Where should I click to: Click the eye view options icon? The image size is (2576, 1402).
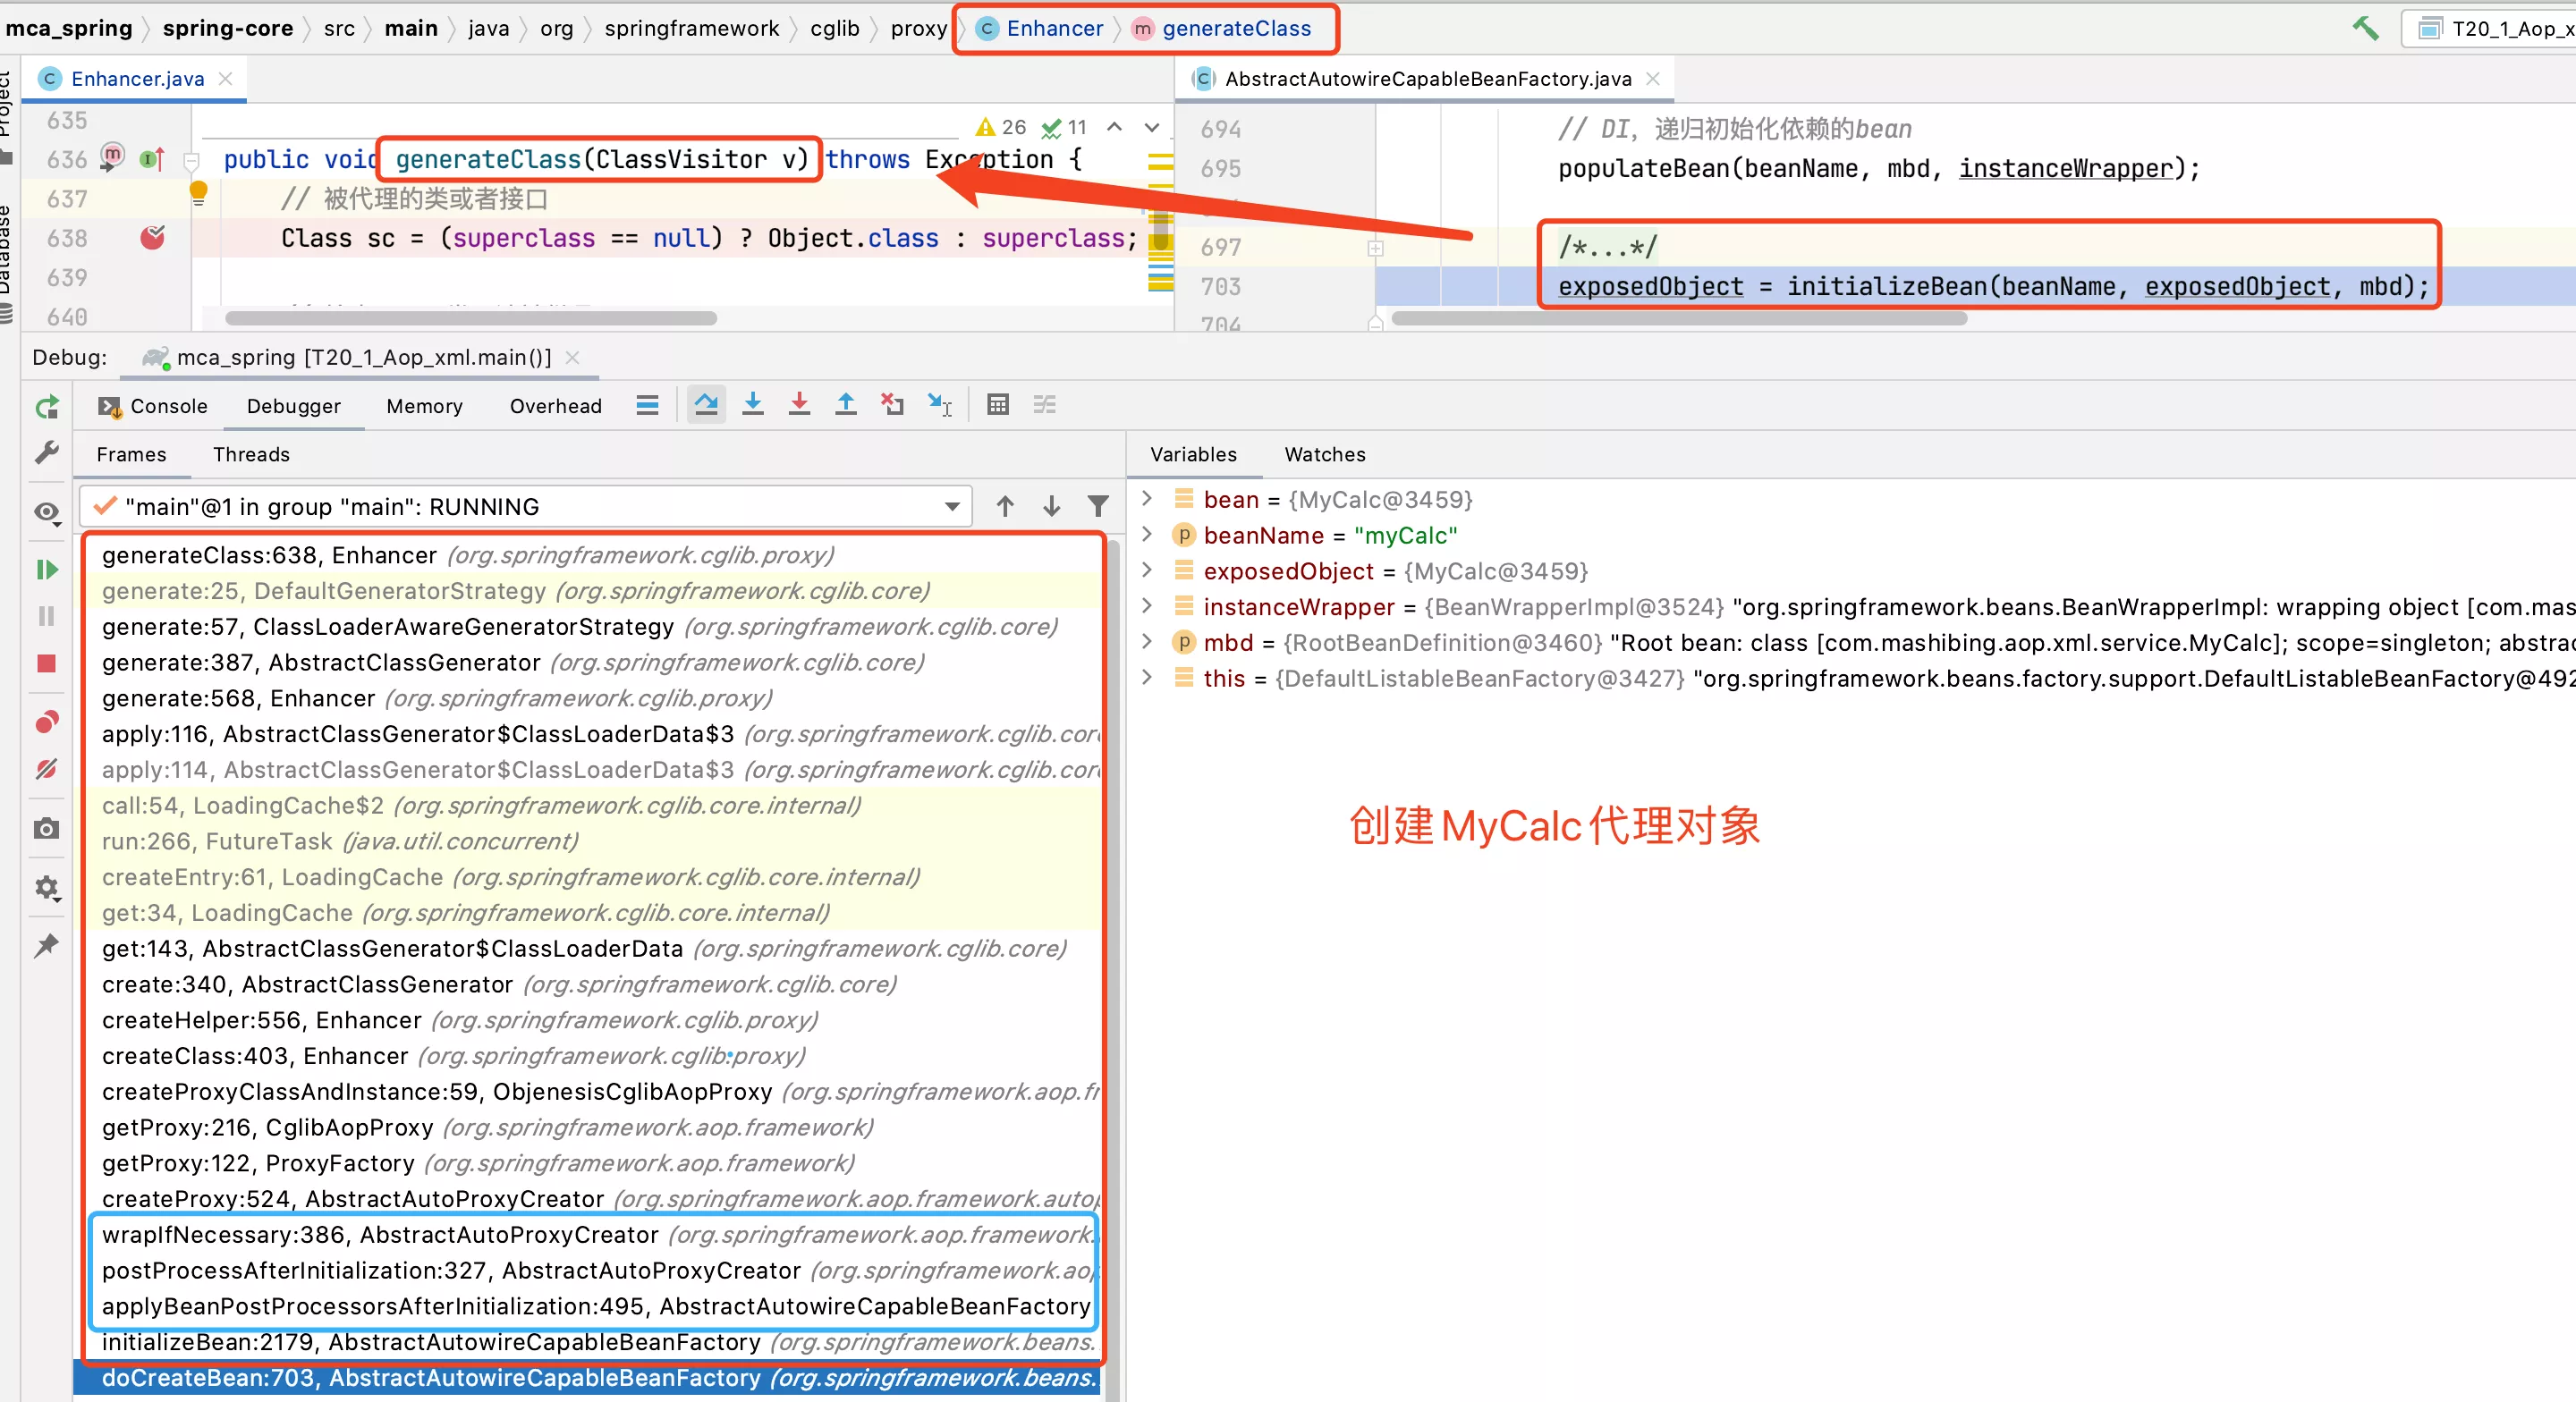tap(47, 513)
